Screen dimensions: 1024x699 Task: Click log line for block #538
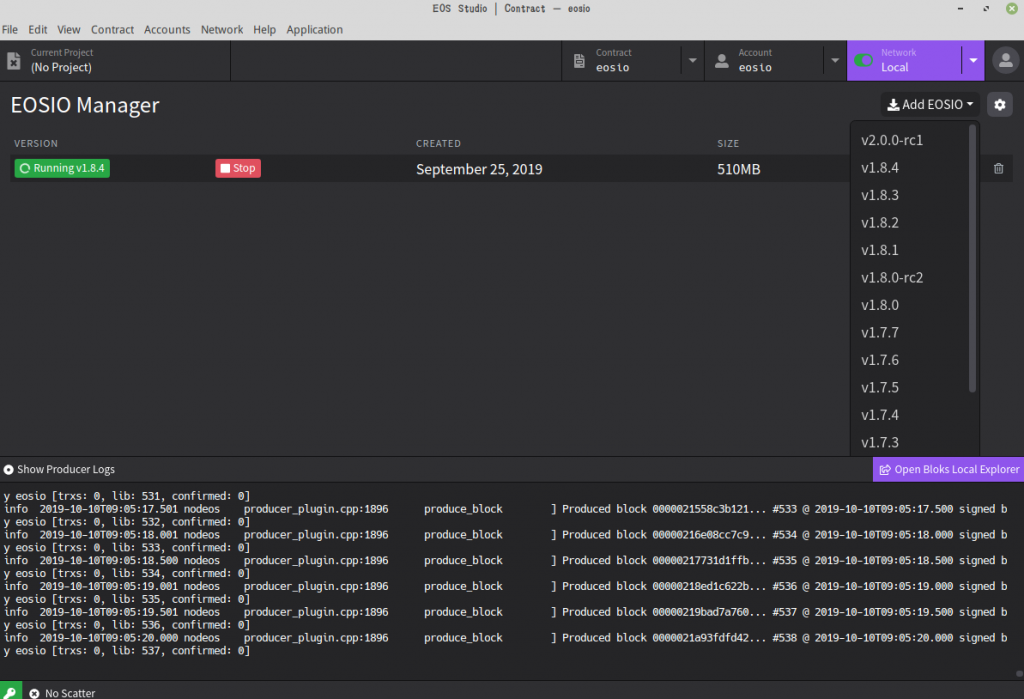(x=505, y=638)
